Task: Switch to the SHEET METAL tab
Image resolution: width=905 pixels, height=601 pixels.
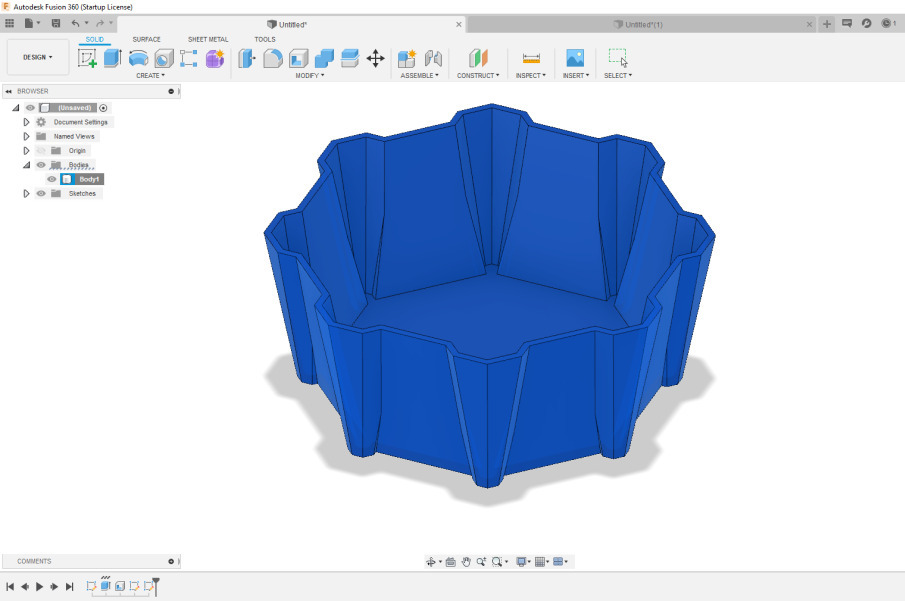Action: click(208, 39)
